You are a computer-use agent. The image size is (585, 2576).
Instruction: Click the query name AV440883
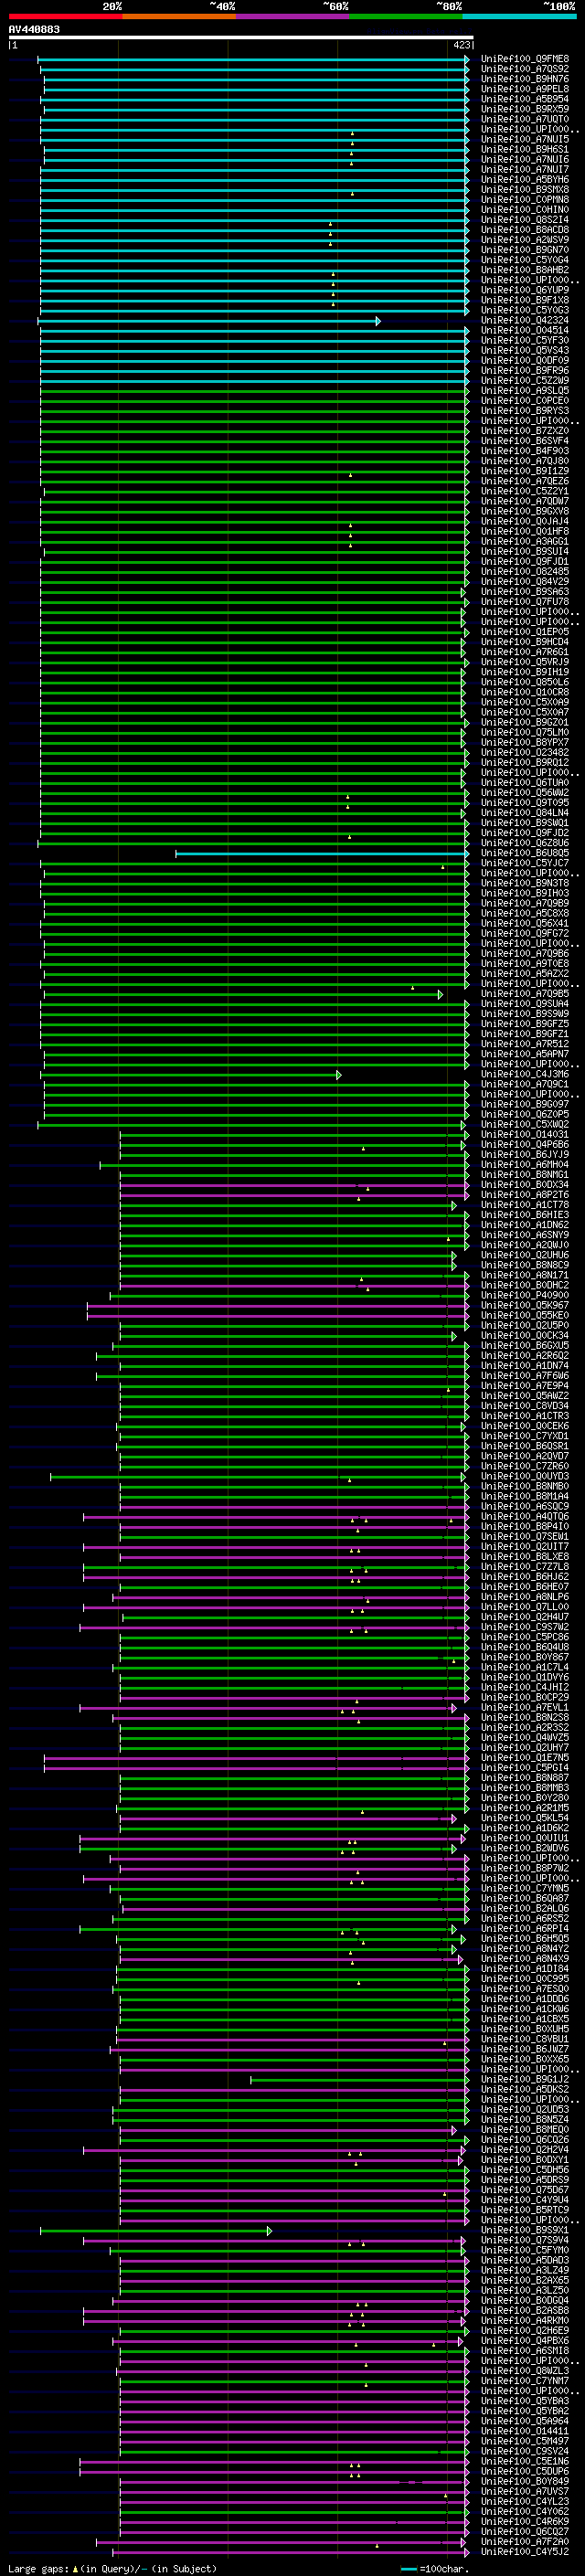(x=34, y=30)
